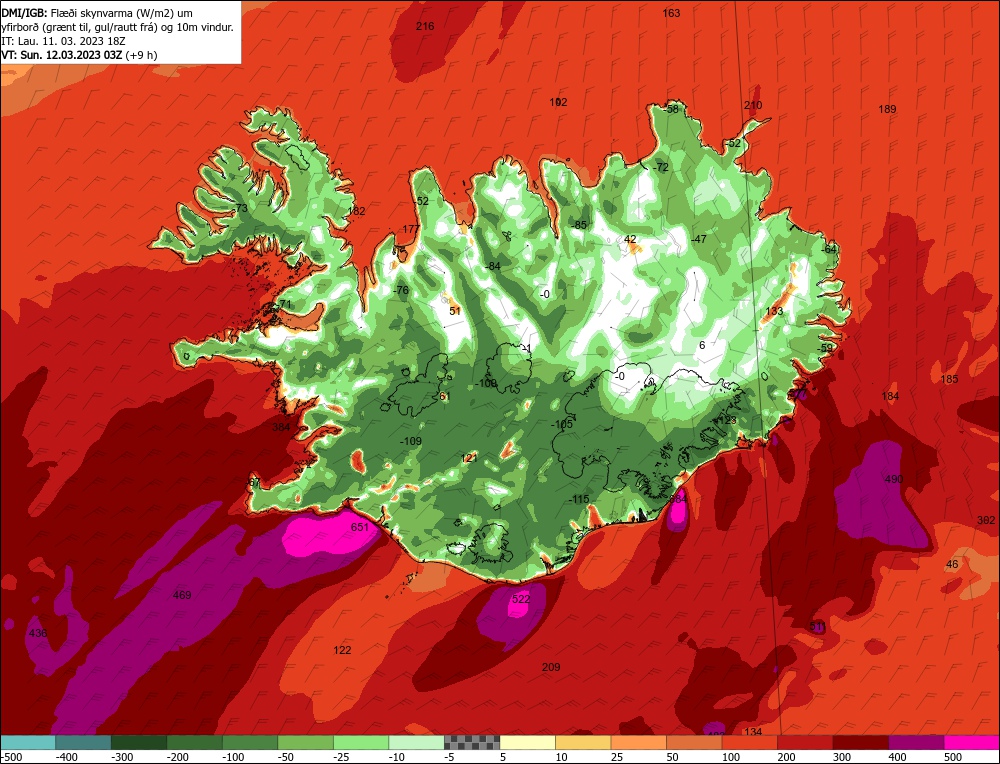The height and width of the screenshot is (764, 1000).
Task: Click the value -64 on the east coast
Action: coord(828,249)
